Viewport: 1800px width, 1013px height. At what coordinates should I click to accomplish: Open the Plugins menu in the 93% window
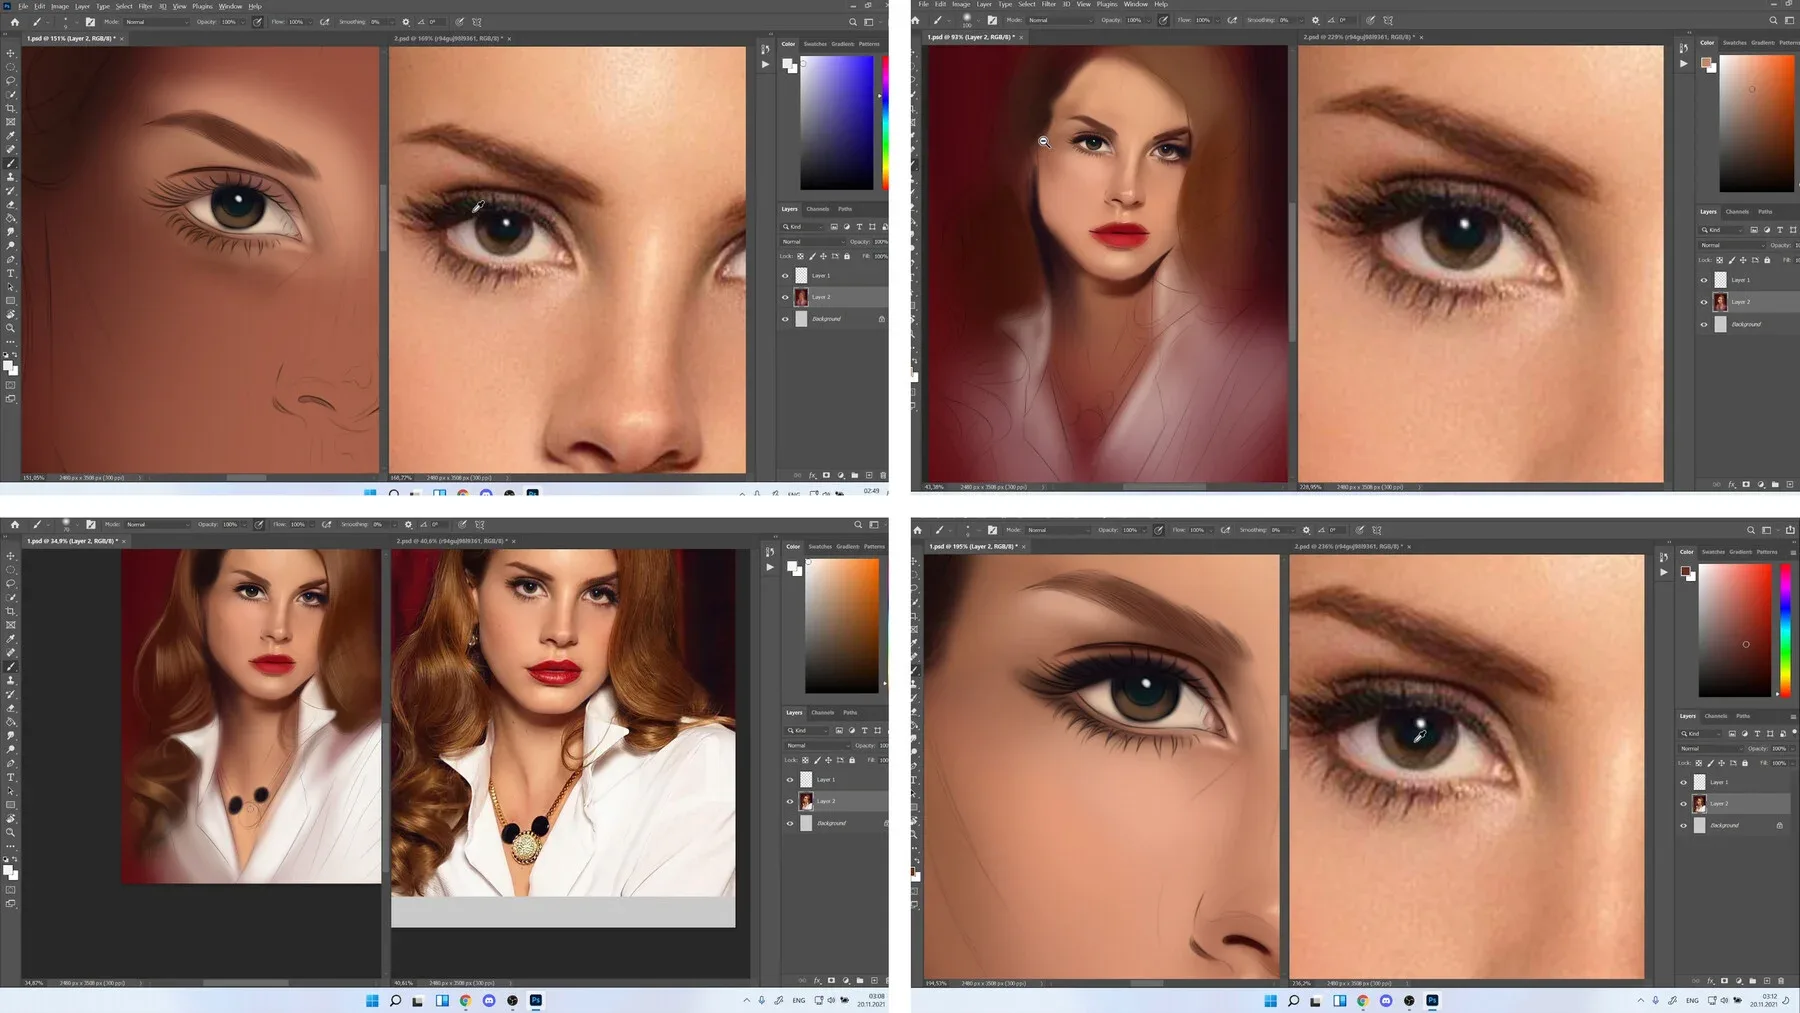pyautogui.click(x=1107, y=4)
